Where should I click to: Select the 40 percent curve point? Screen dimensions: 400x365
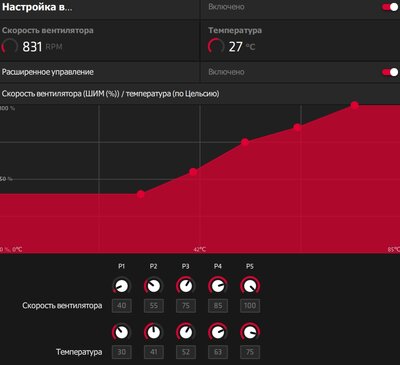coord(141,194)
